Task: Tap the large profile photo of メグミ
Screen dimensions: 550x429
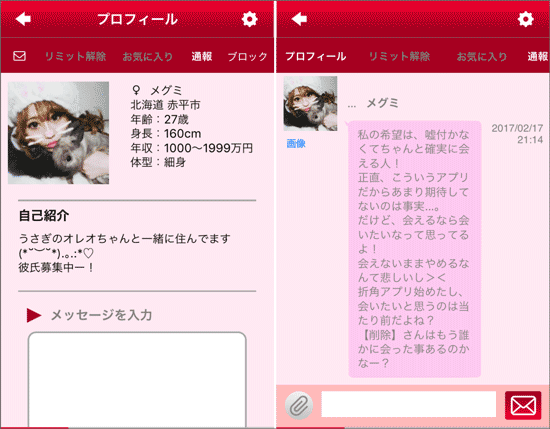Action: tap(59, 133)
